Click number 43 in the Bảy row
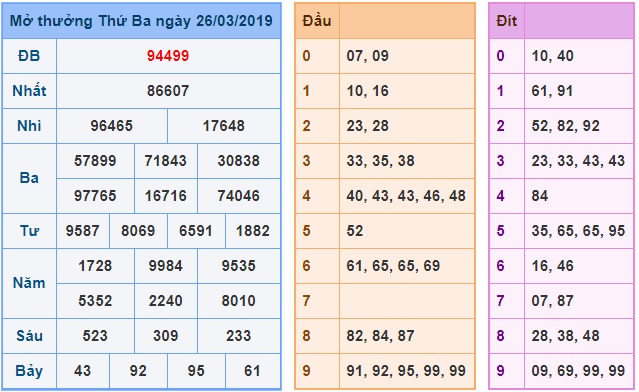Image resolution: width=639 pixels, height=392 pixels. pos(83,371)
